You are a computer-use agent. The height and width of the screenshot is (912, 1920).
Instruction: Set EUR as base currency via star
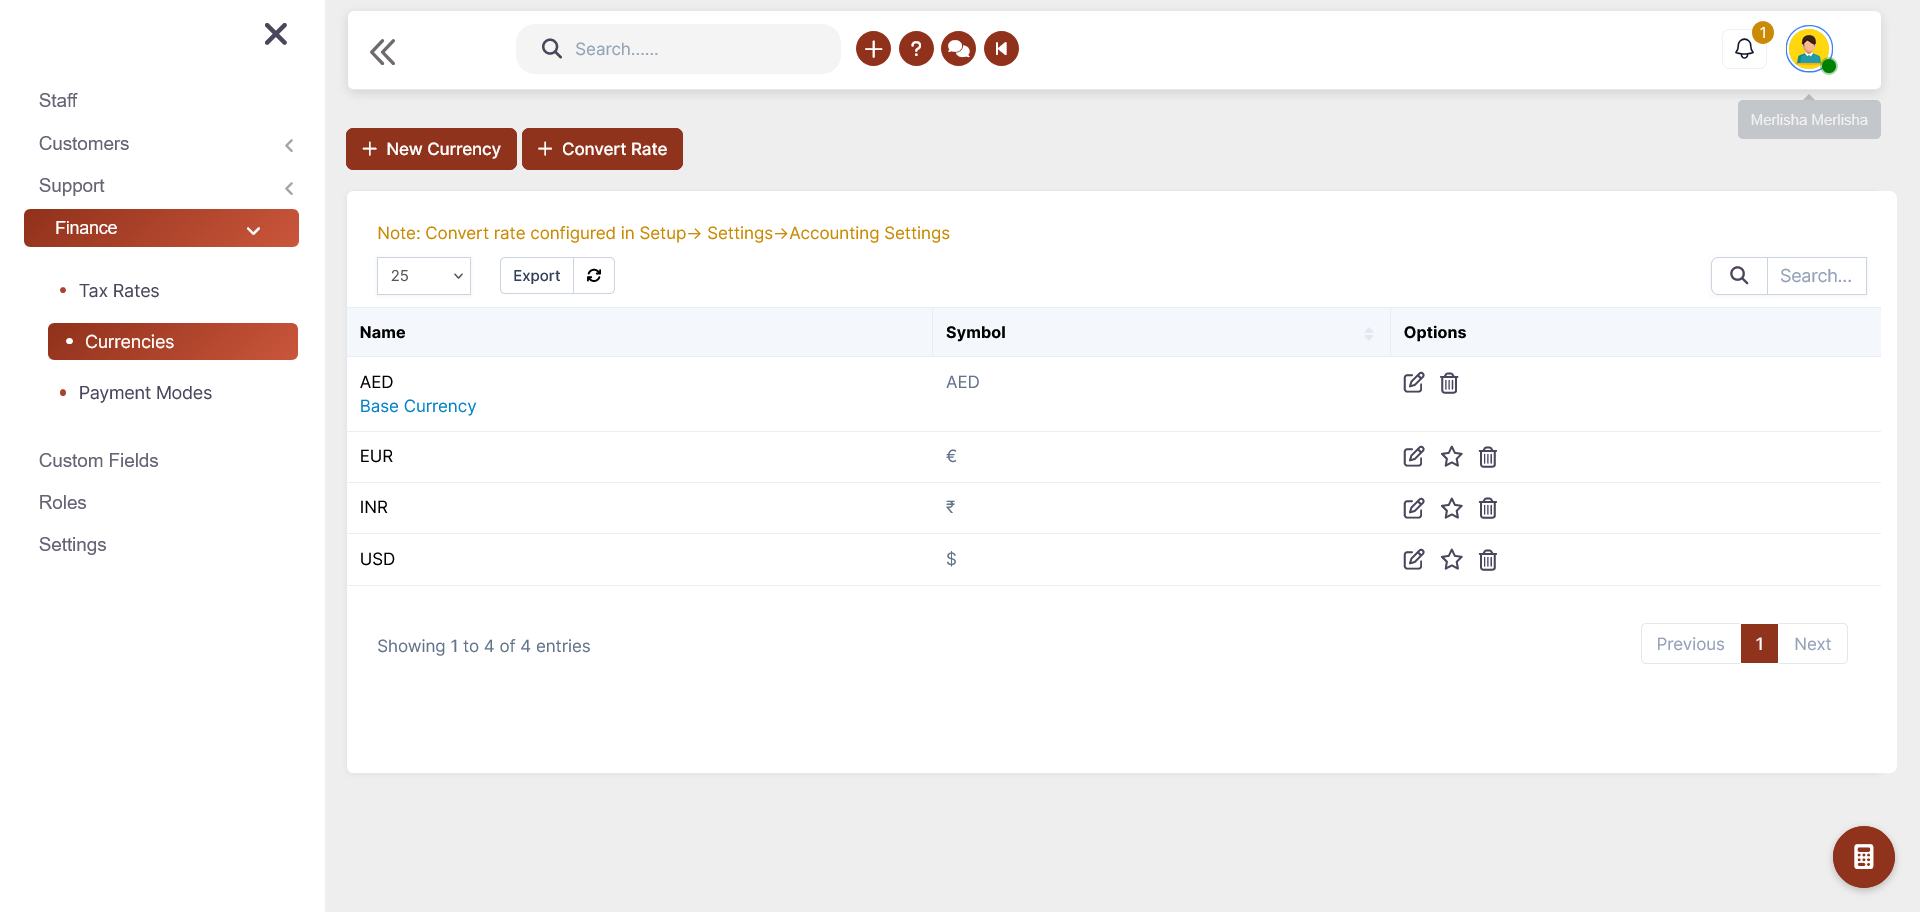(1452, 457)
